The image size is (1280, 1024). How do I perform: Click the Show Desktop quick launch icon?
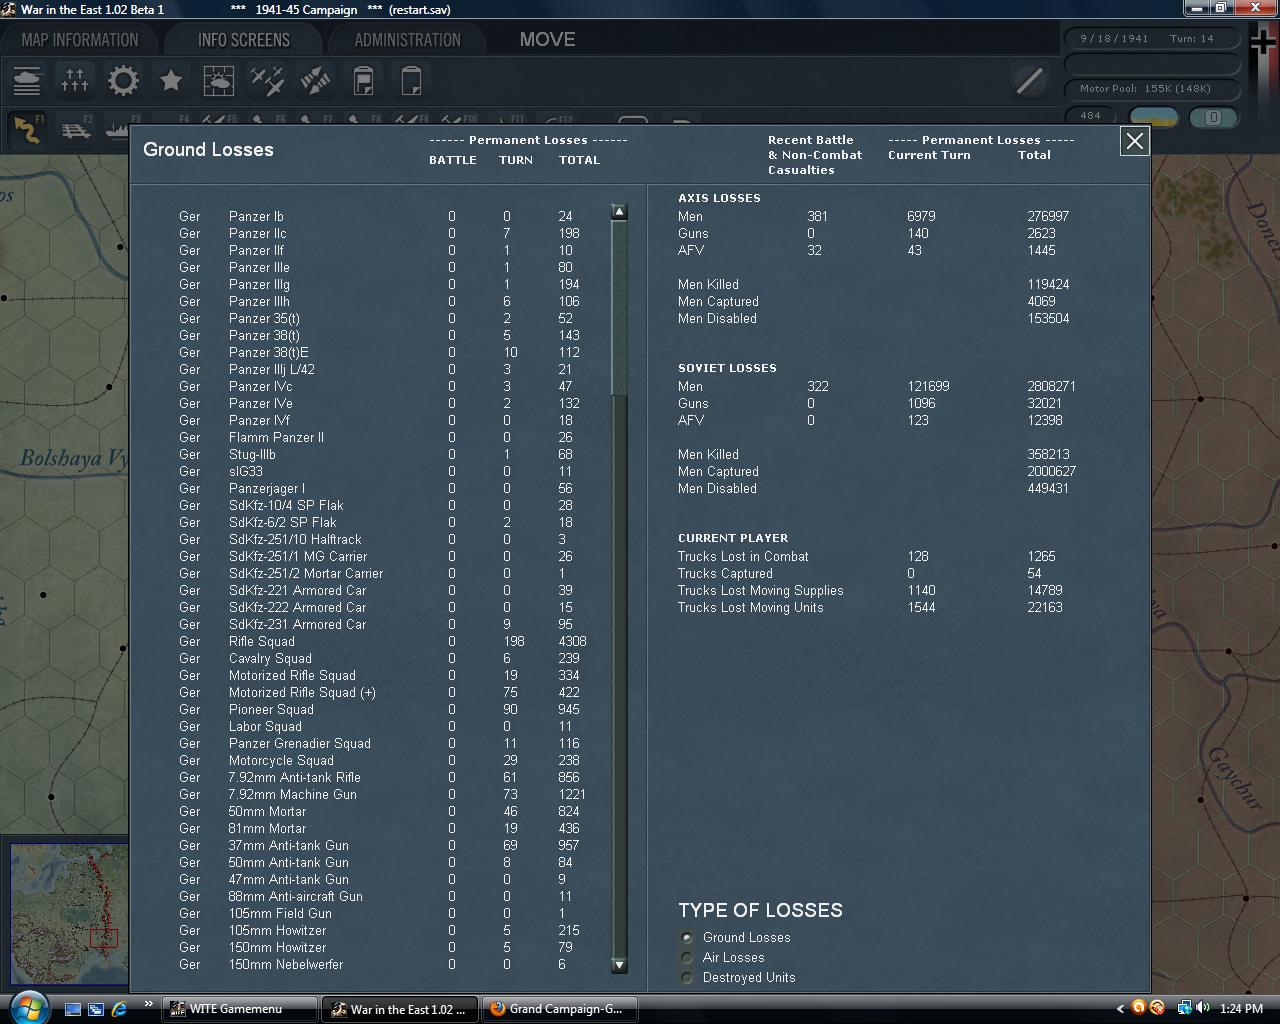pos(73,1009)
